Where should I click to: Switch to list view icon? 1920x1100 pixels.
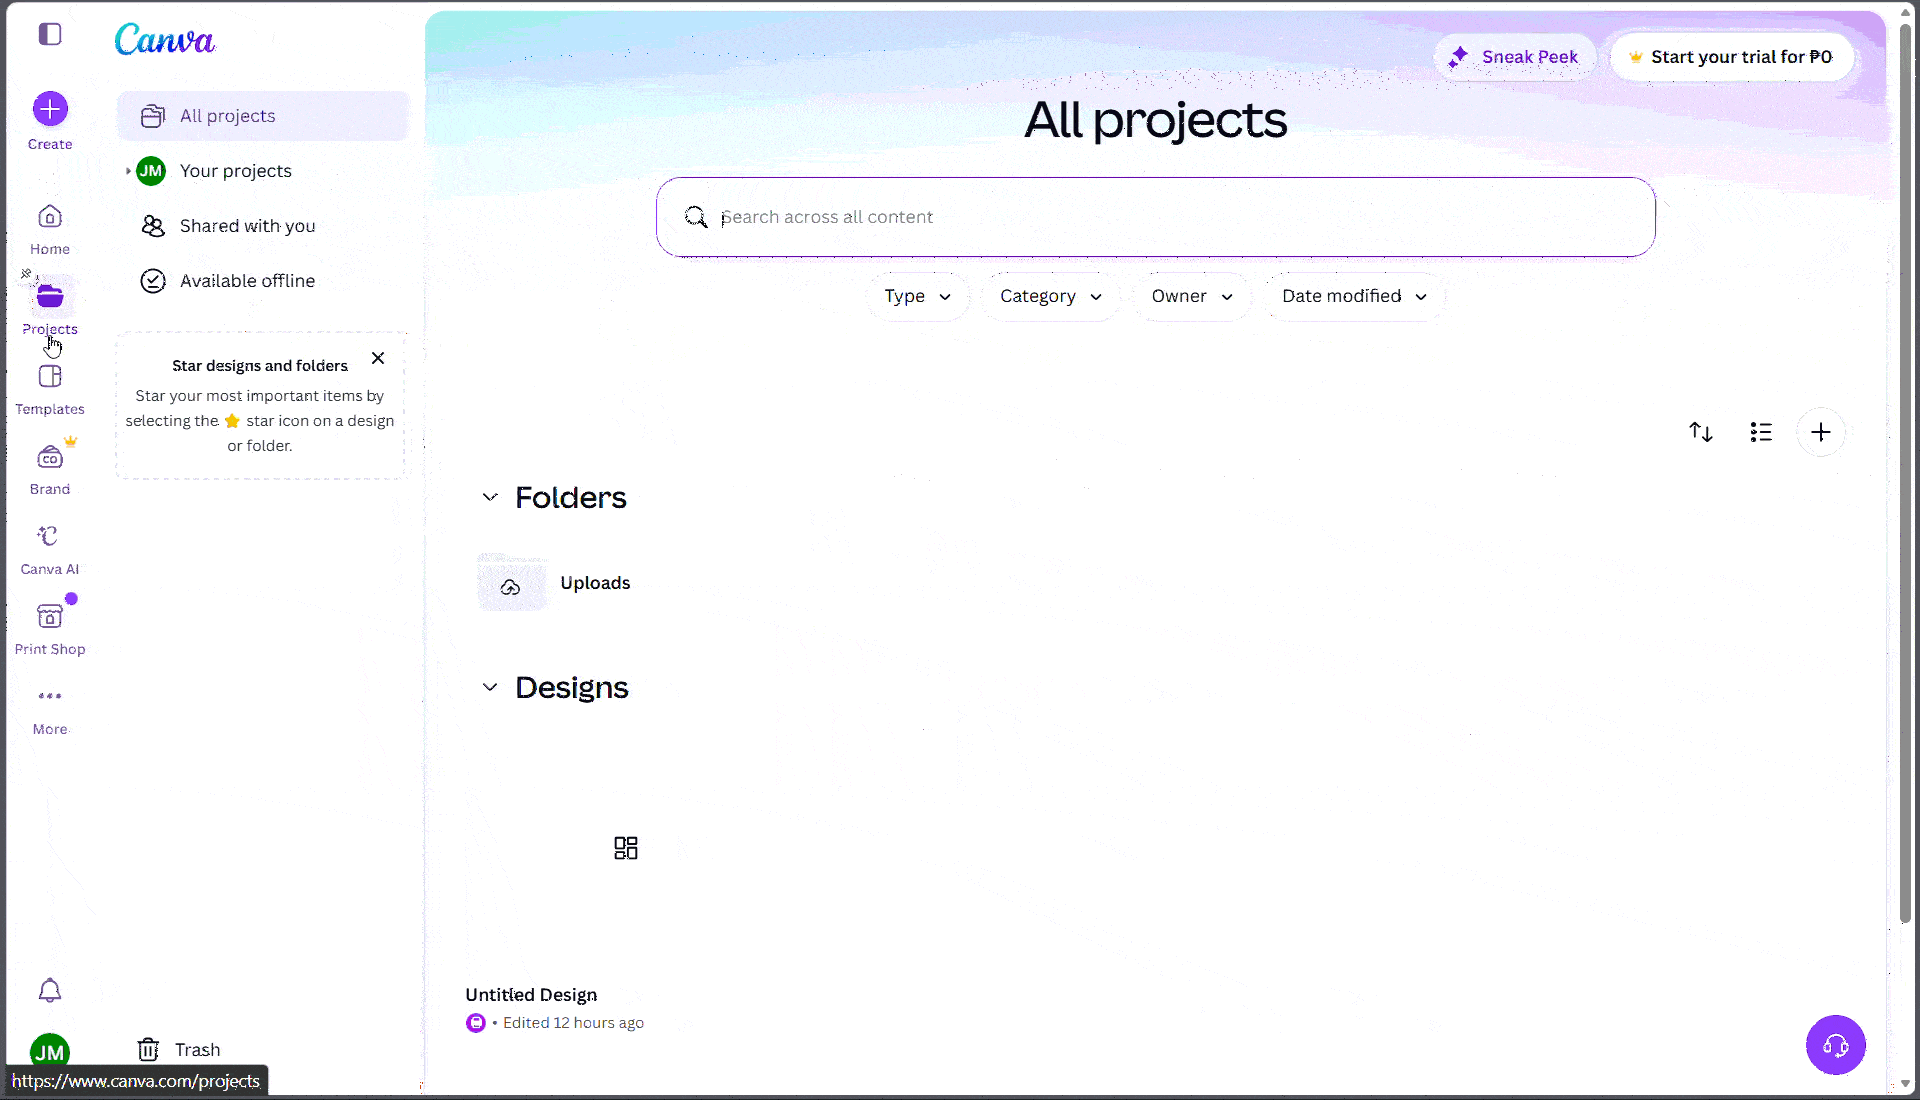coord(1761,432)
